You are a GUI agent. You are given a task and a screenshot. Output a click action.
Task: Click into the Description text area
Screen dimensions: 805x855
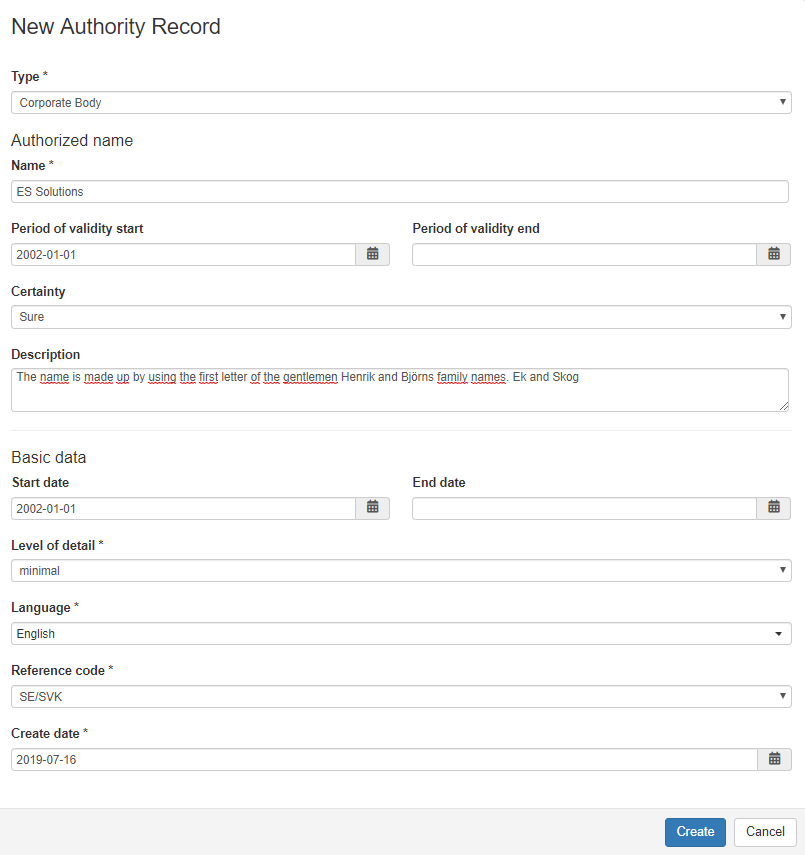coord(400,390)
